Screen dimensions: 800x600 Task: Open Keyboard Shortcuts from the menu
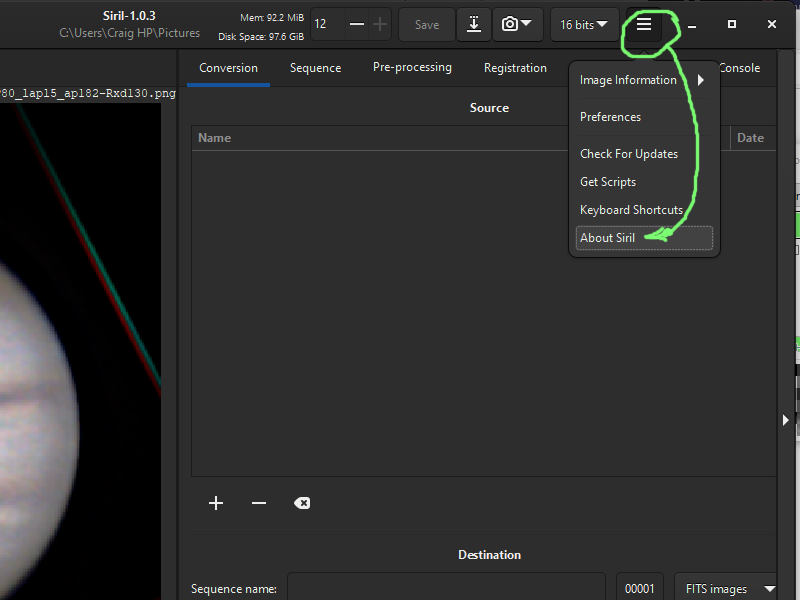(631, 210)
